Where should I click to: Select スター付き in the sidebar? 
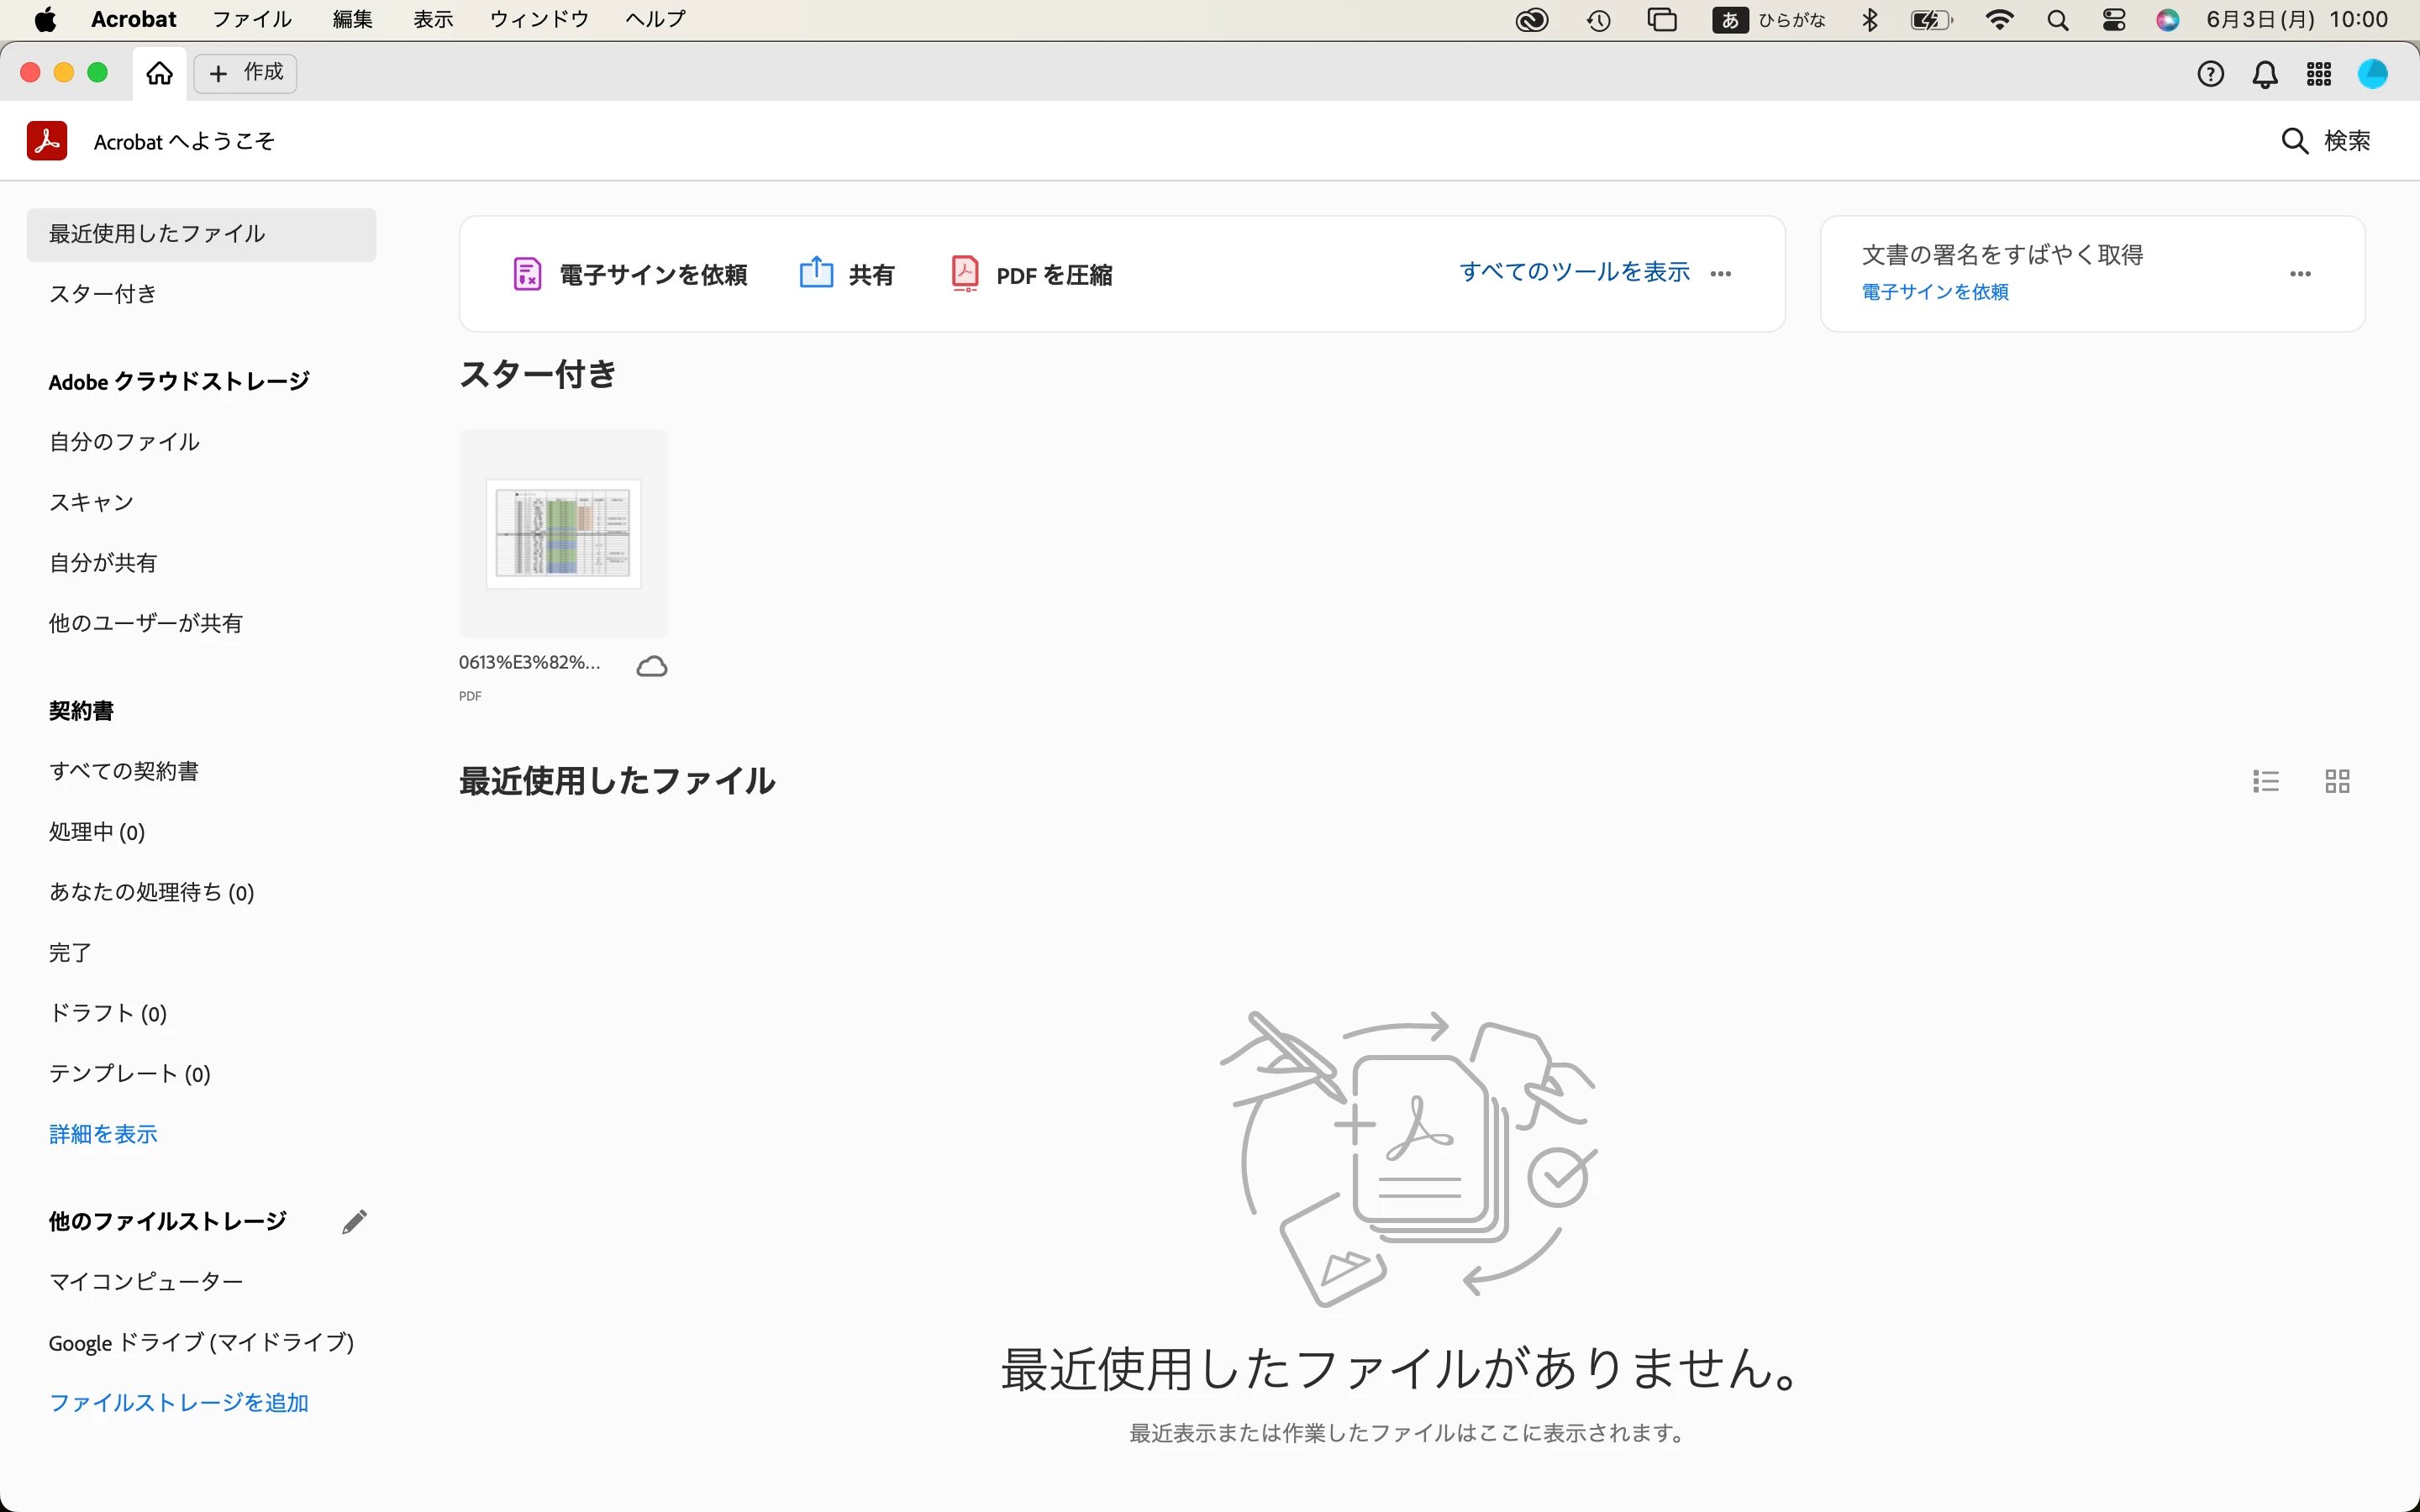[103, 294]
